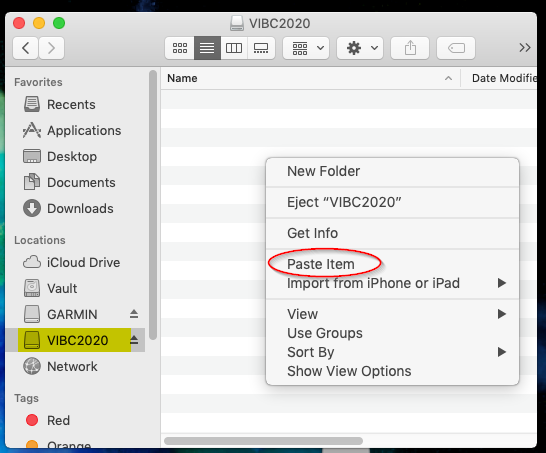
Task: Minimize window with the yellow button
Action: [39, 23]
